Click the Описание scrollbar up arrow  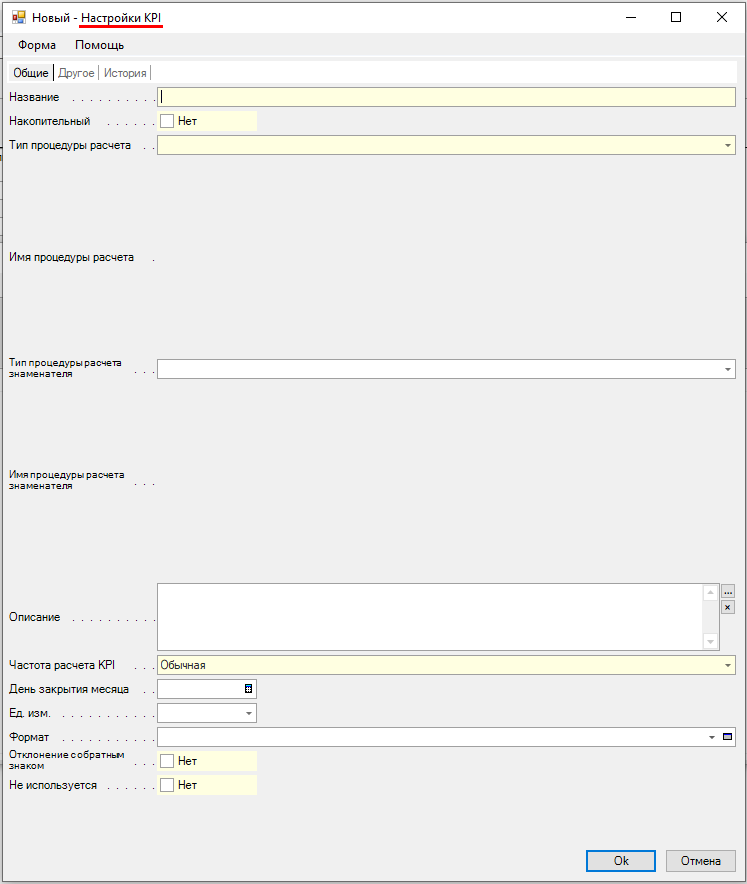point(710,592)
